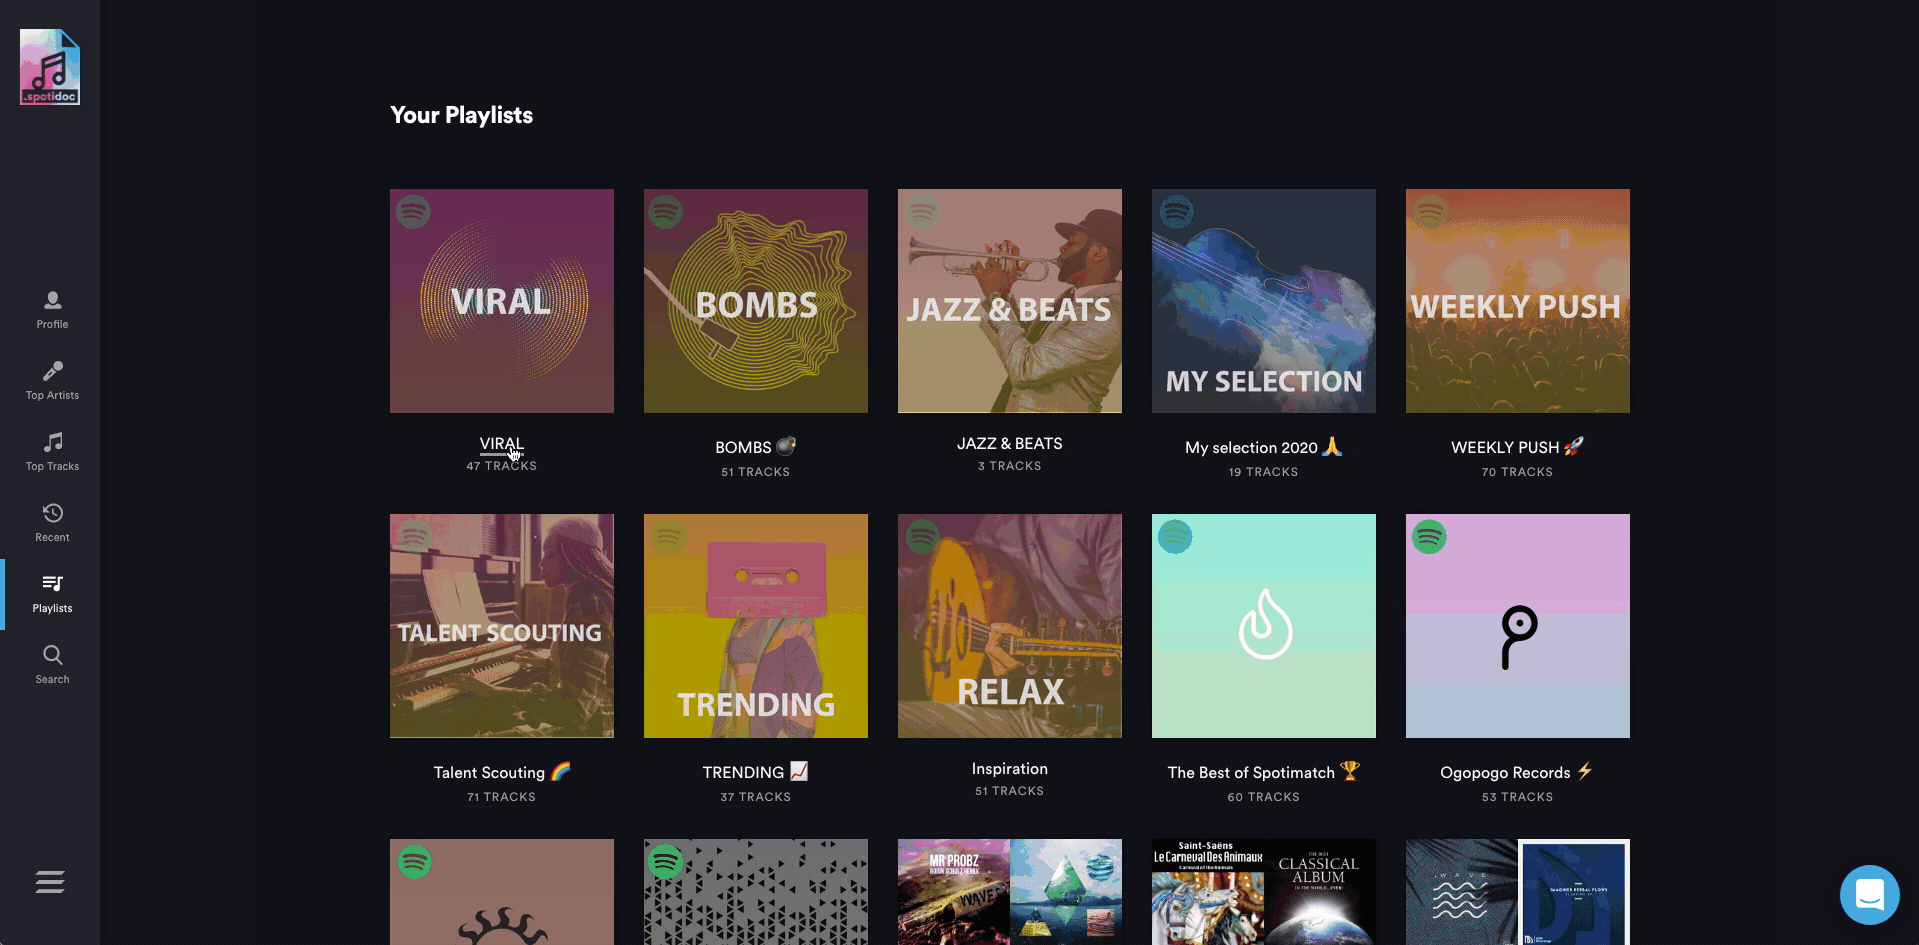
Task: Open the VIRAL playlist cover
Action: click(502, 301)
